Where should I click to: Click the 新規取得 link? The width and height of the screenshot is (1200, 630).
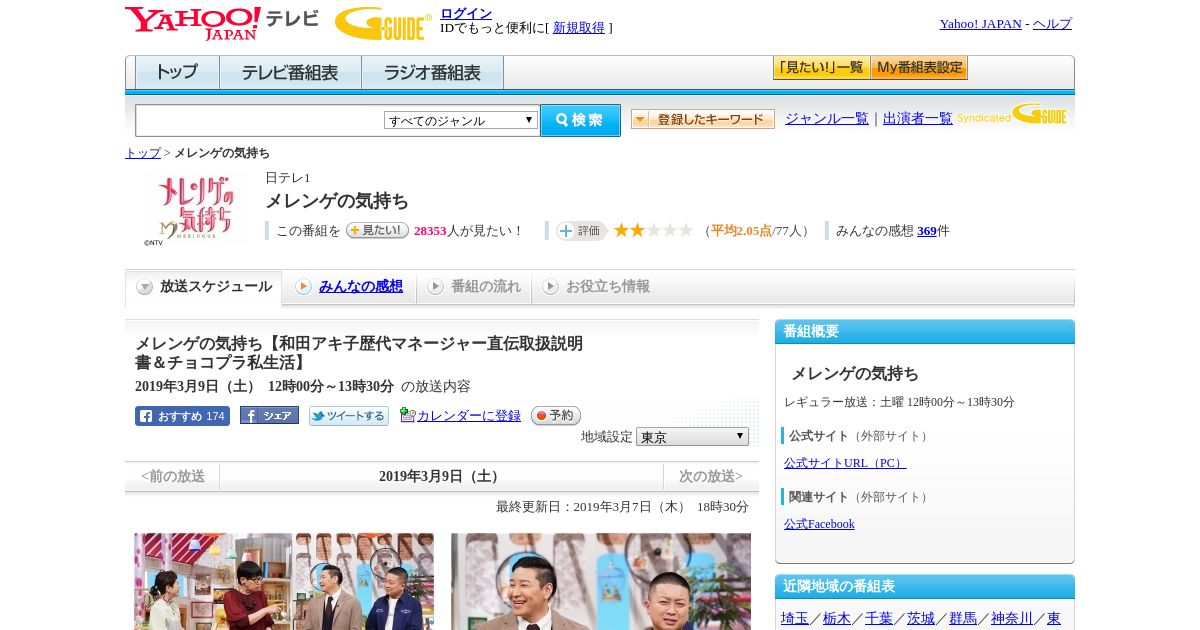579,28
